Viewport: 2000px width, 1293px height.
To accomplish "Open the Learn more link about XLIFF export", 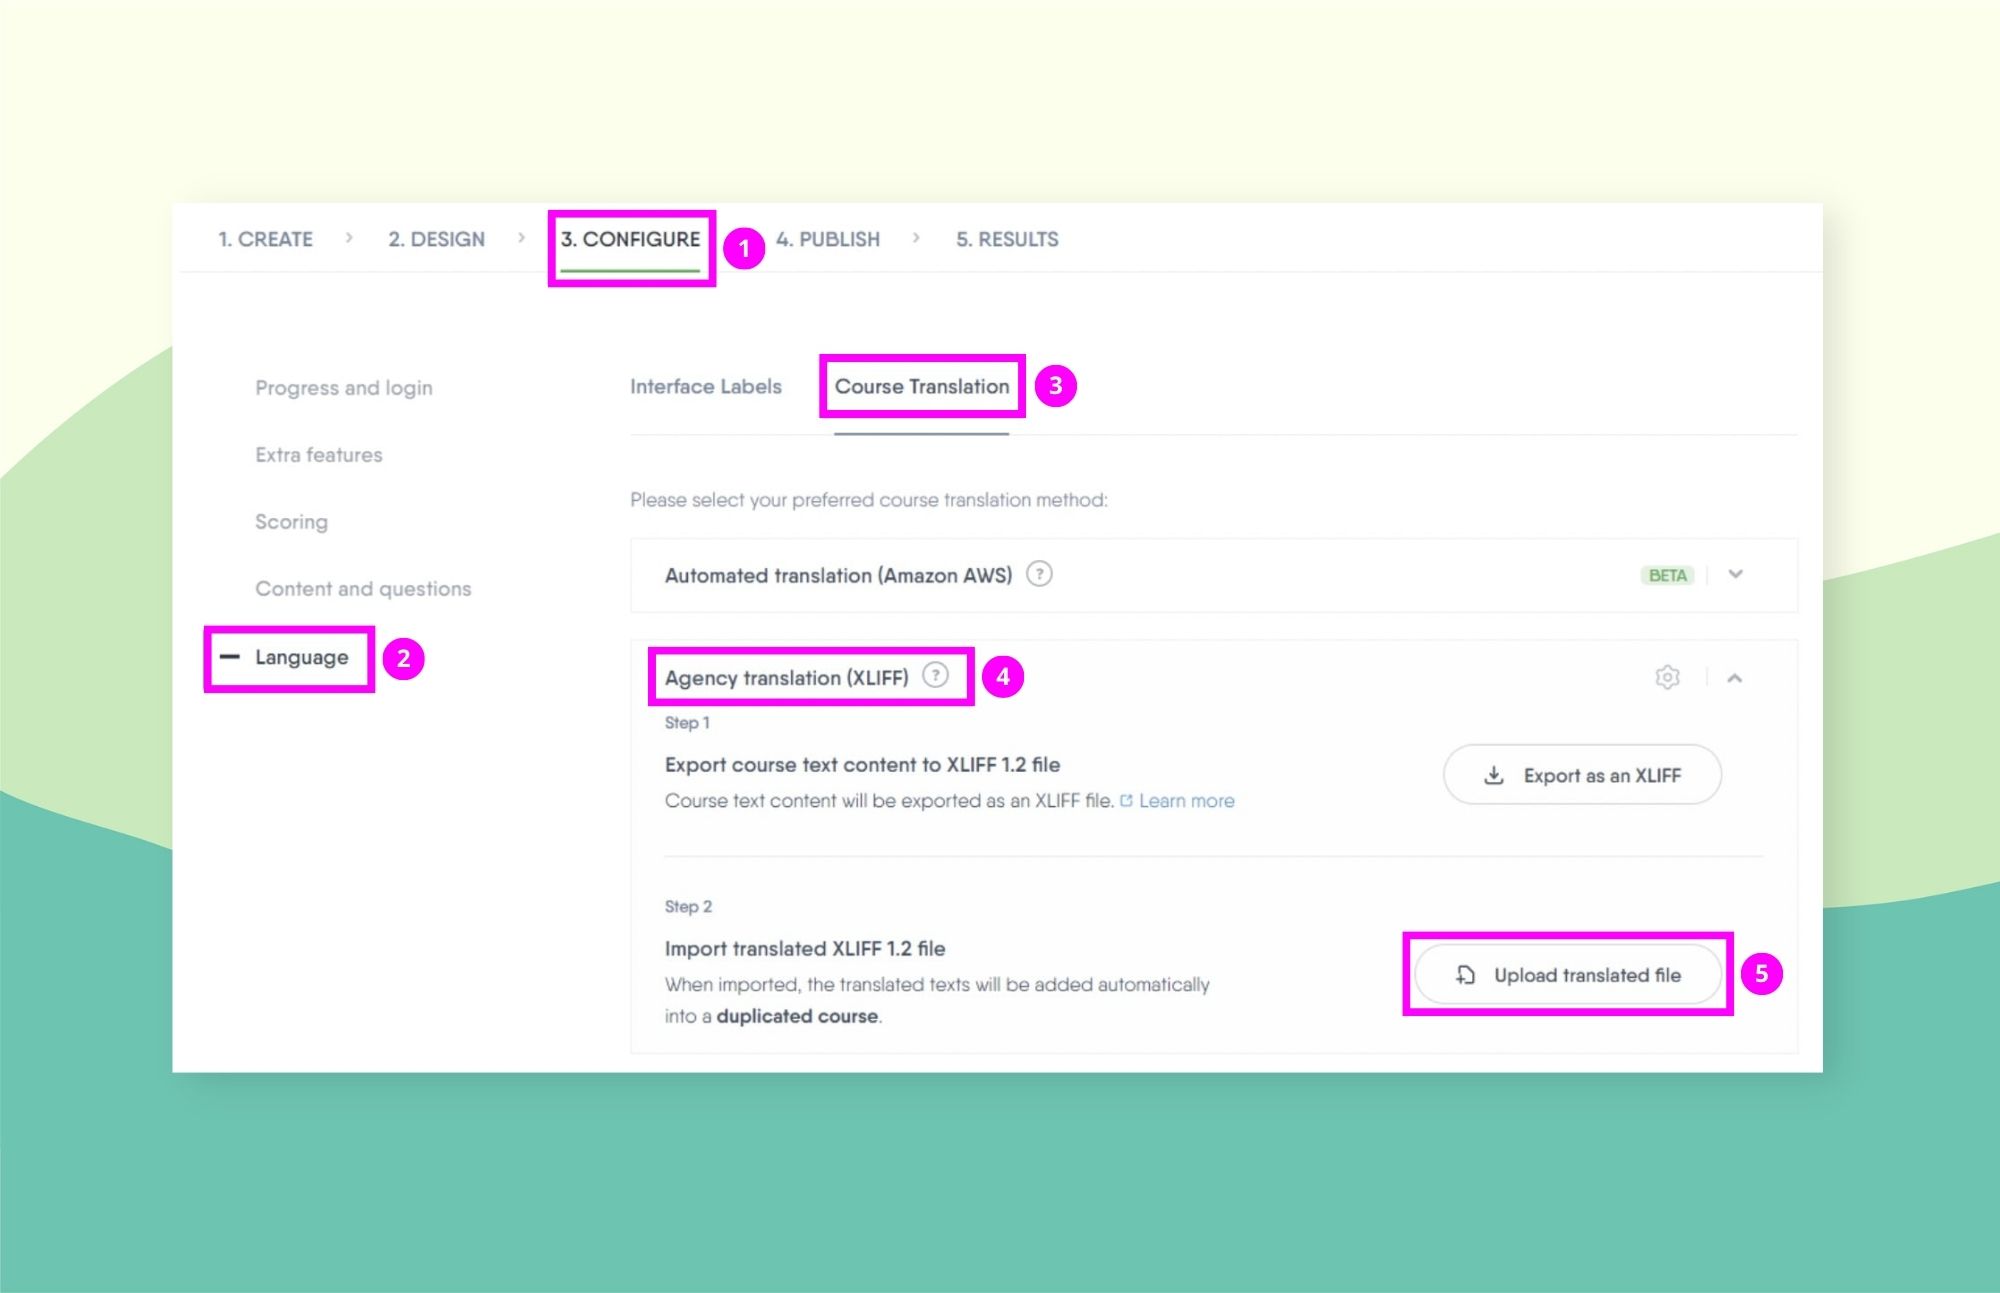I will pyautogui.click(x=1186, y=800).
